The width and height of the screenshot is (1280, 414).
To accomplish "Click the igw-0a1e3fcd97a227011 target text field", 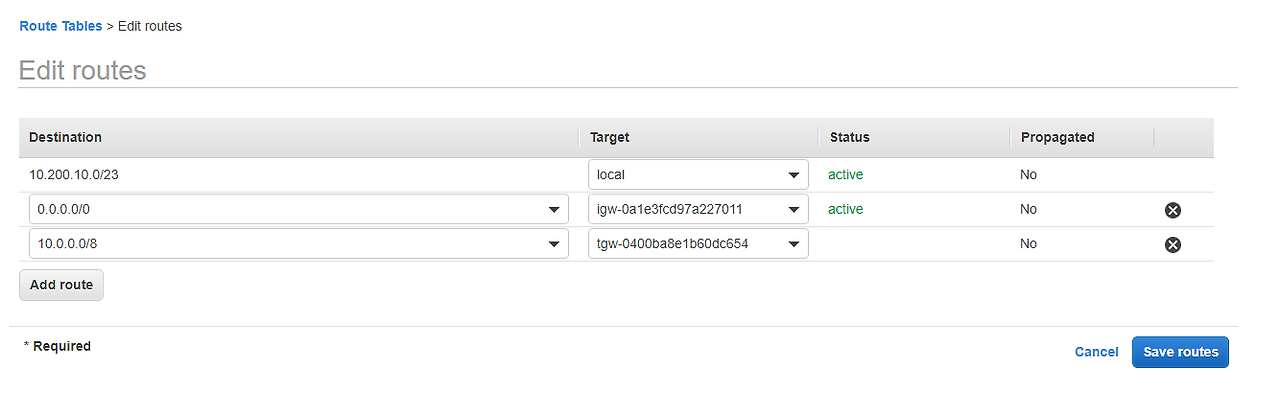I will (698, 210).
